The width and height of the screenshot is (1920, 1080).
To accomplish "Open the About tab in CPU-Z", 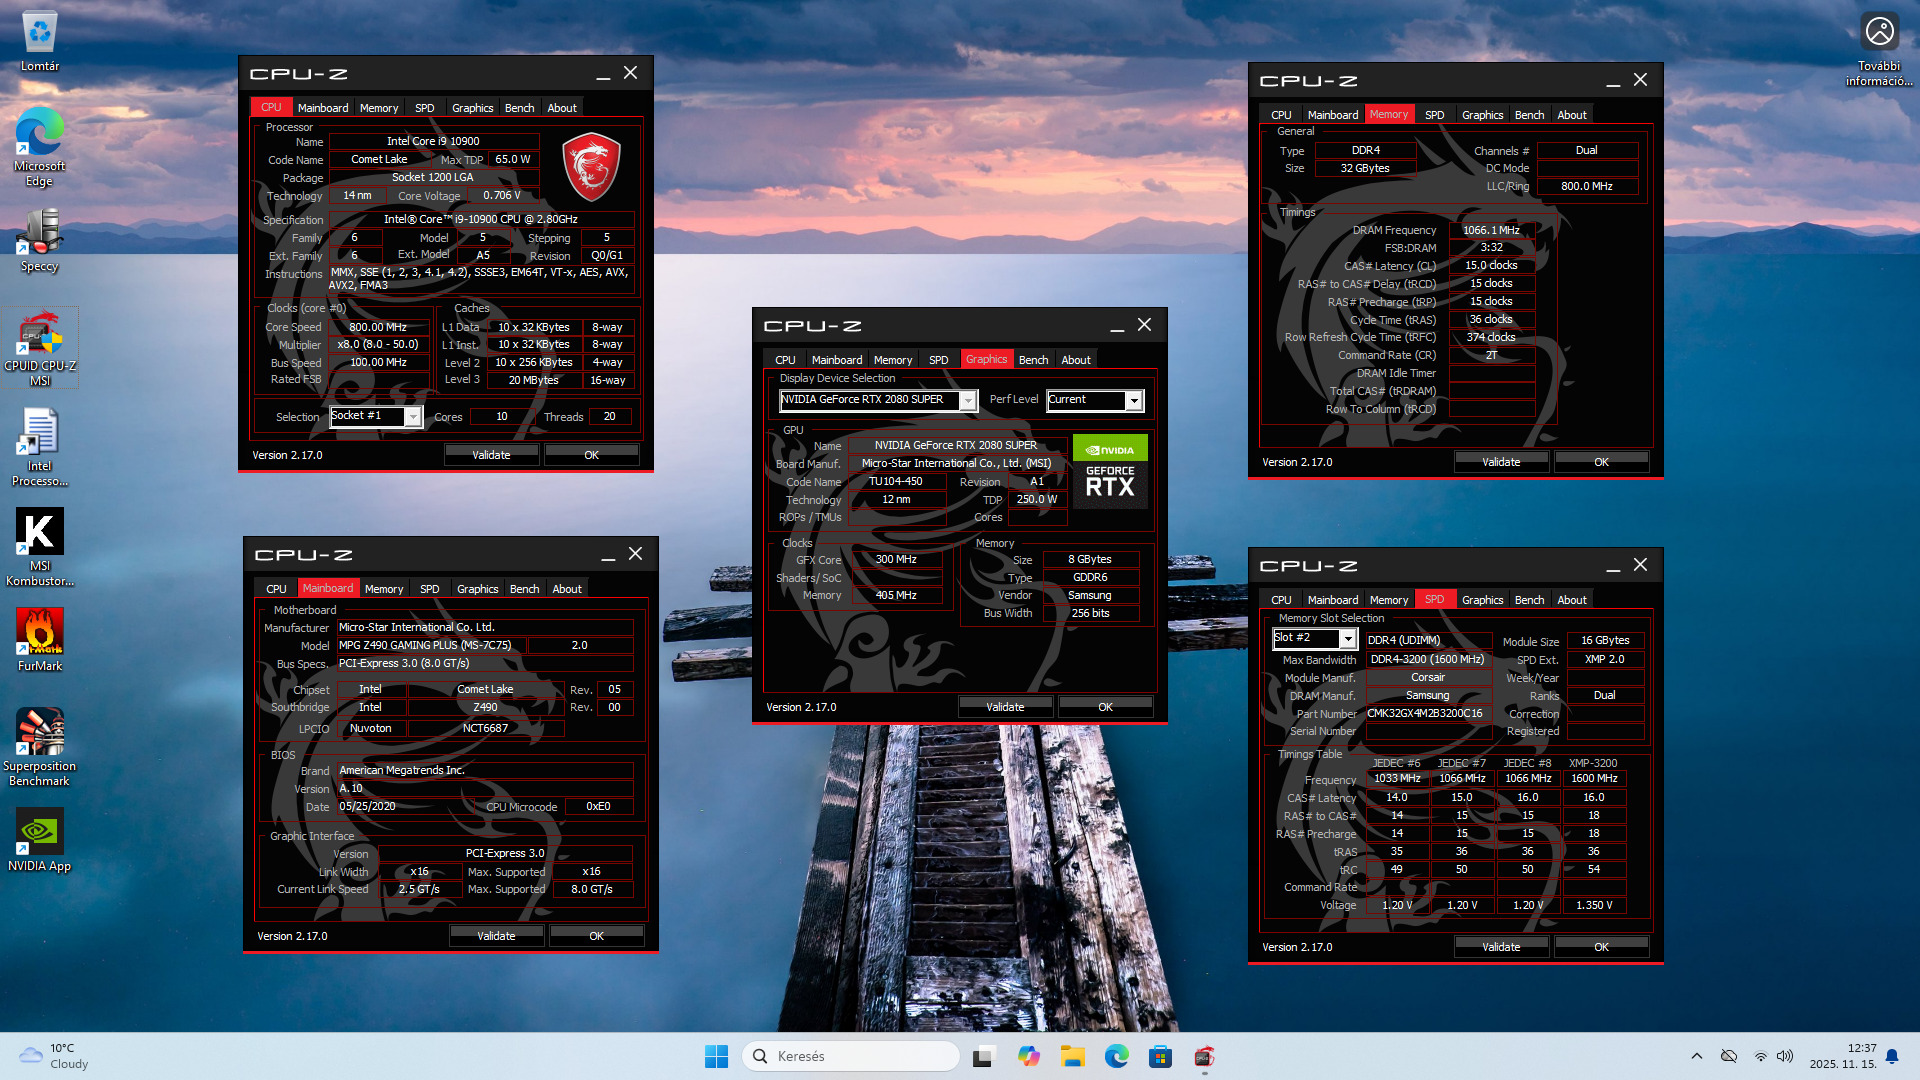I will click(x=1075, y=359).
